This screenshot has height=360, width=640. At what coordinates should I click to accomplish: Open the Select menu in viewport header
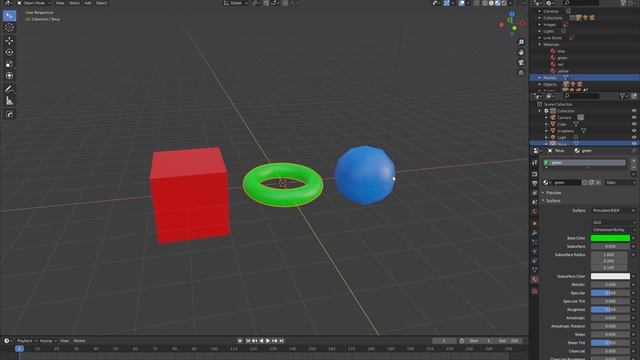[74, 3]
